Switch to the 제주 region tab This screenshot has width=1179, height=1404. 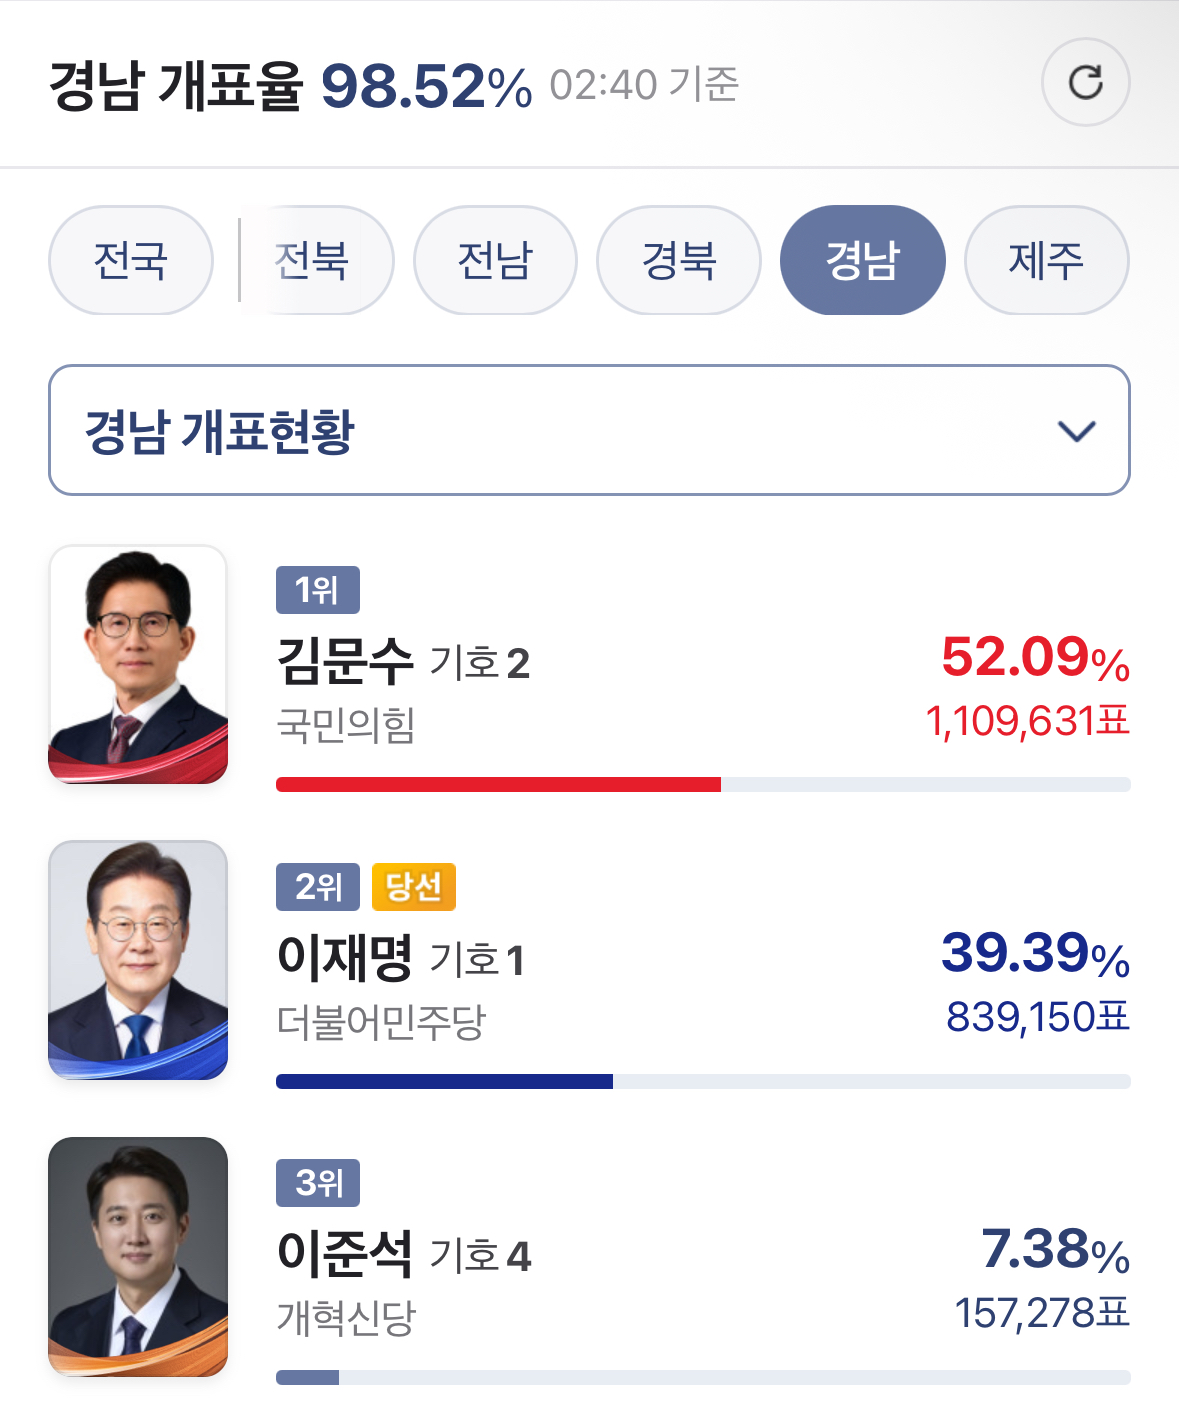[1047, 260]
